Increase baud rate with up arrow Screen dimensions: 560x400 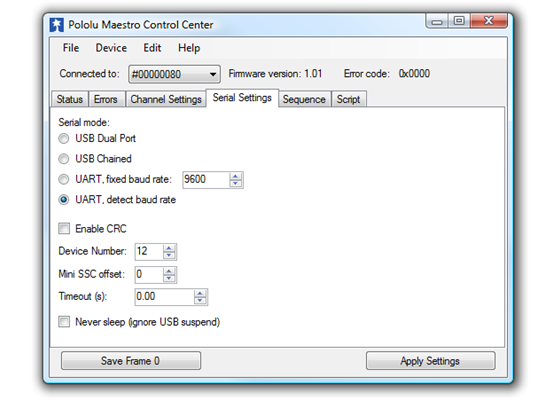click(236, 176)
